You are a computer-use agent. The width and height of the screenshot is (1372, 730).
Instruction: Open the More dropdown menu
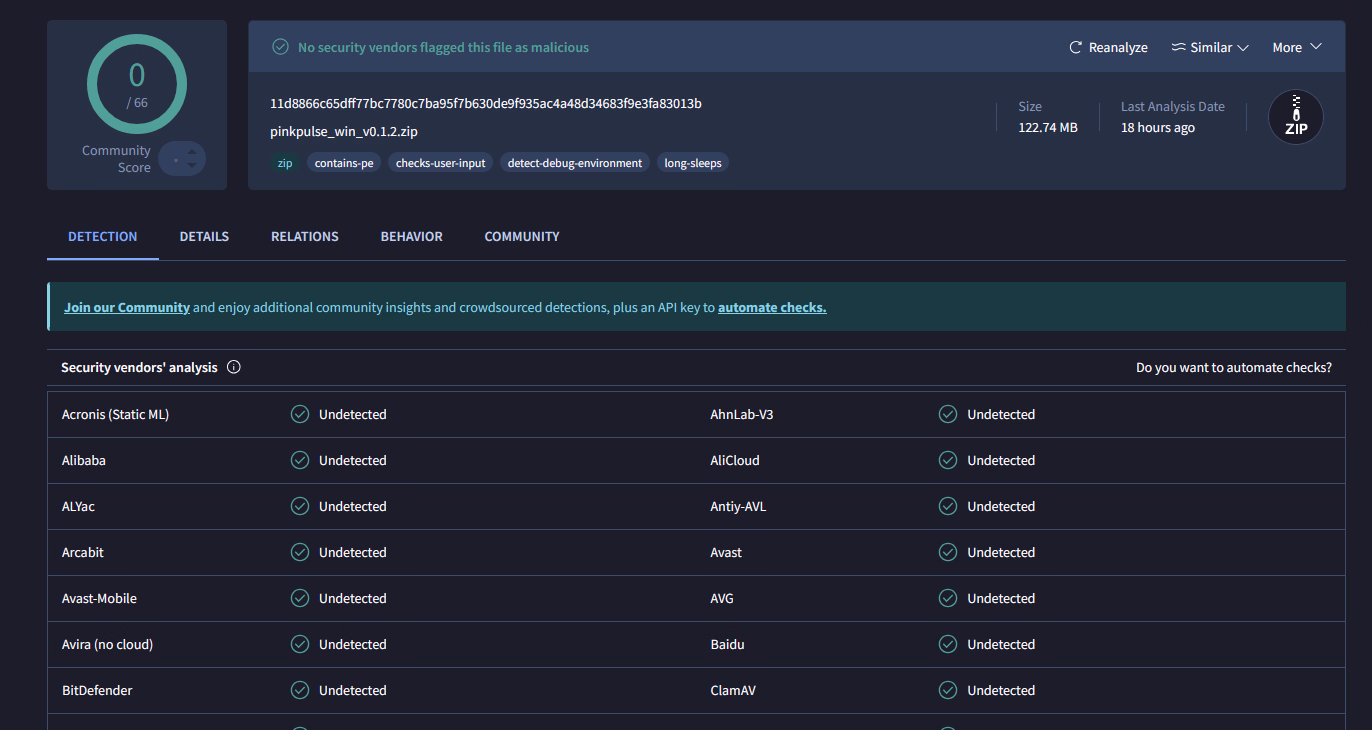pos(1297,47)
